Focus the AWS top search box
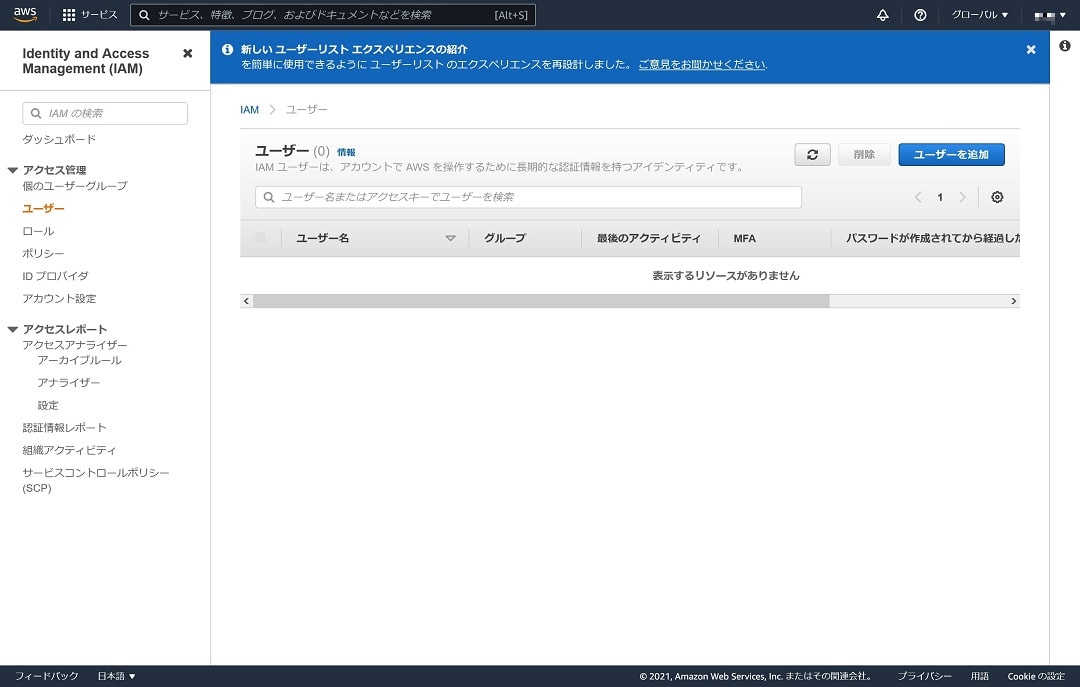Screen dimensions: 1080x687 pos(333,14)
